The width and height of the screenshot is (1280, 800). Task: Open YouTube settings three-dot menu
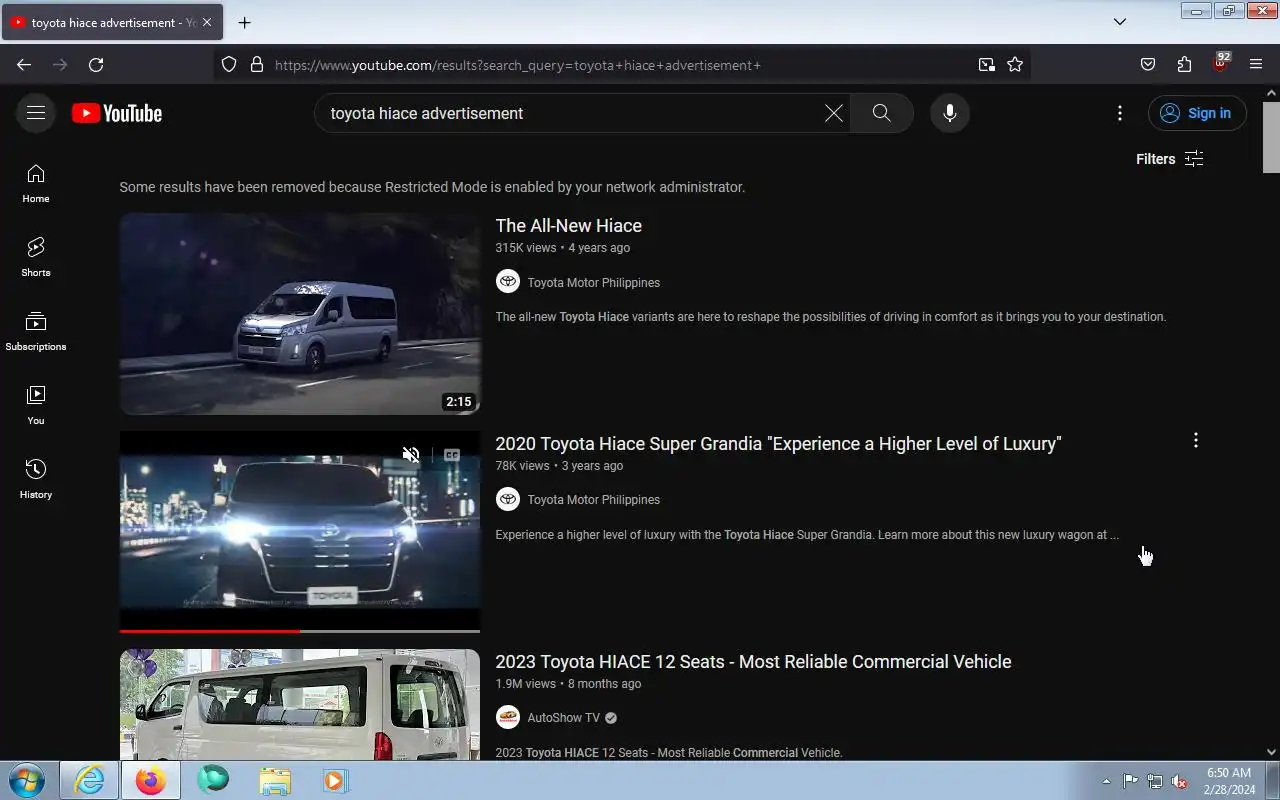click(1120, 113)
